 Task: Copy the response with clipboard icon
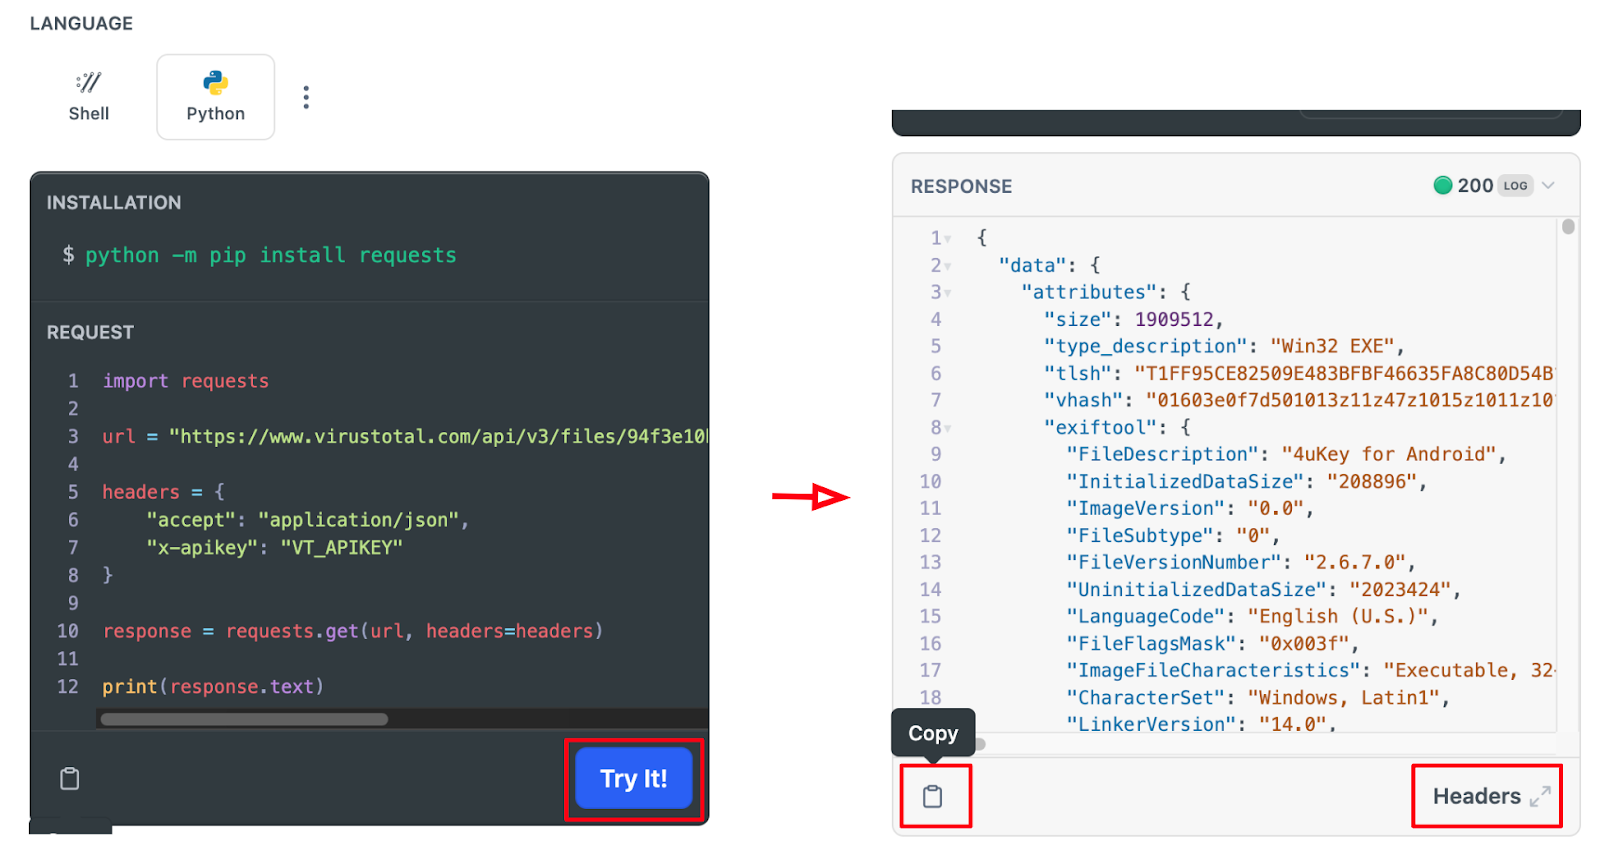933,796
